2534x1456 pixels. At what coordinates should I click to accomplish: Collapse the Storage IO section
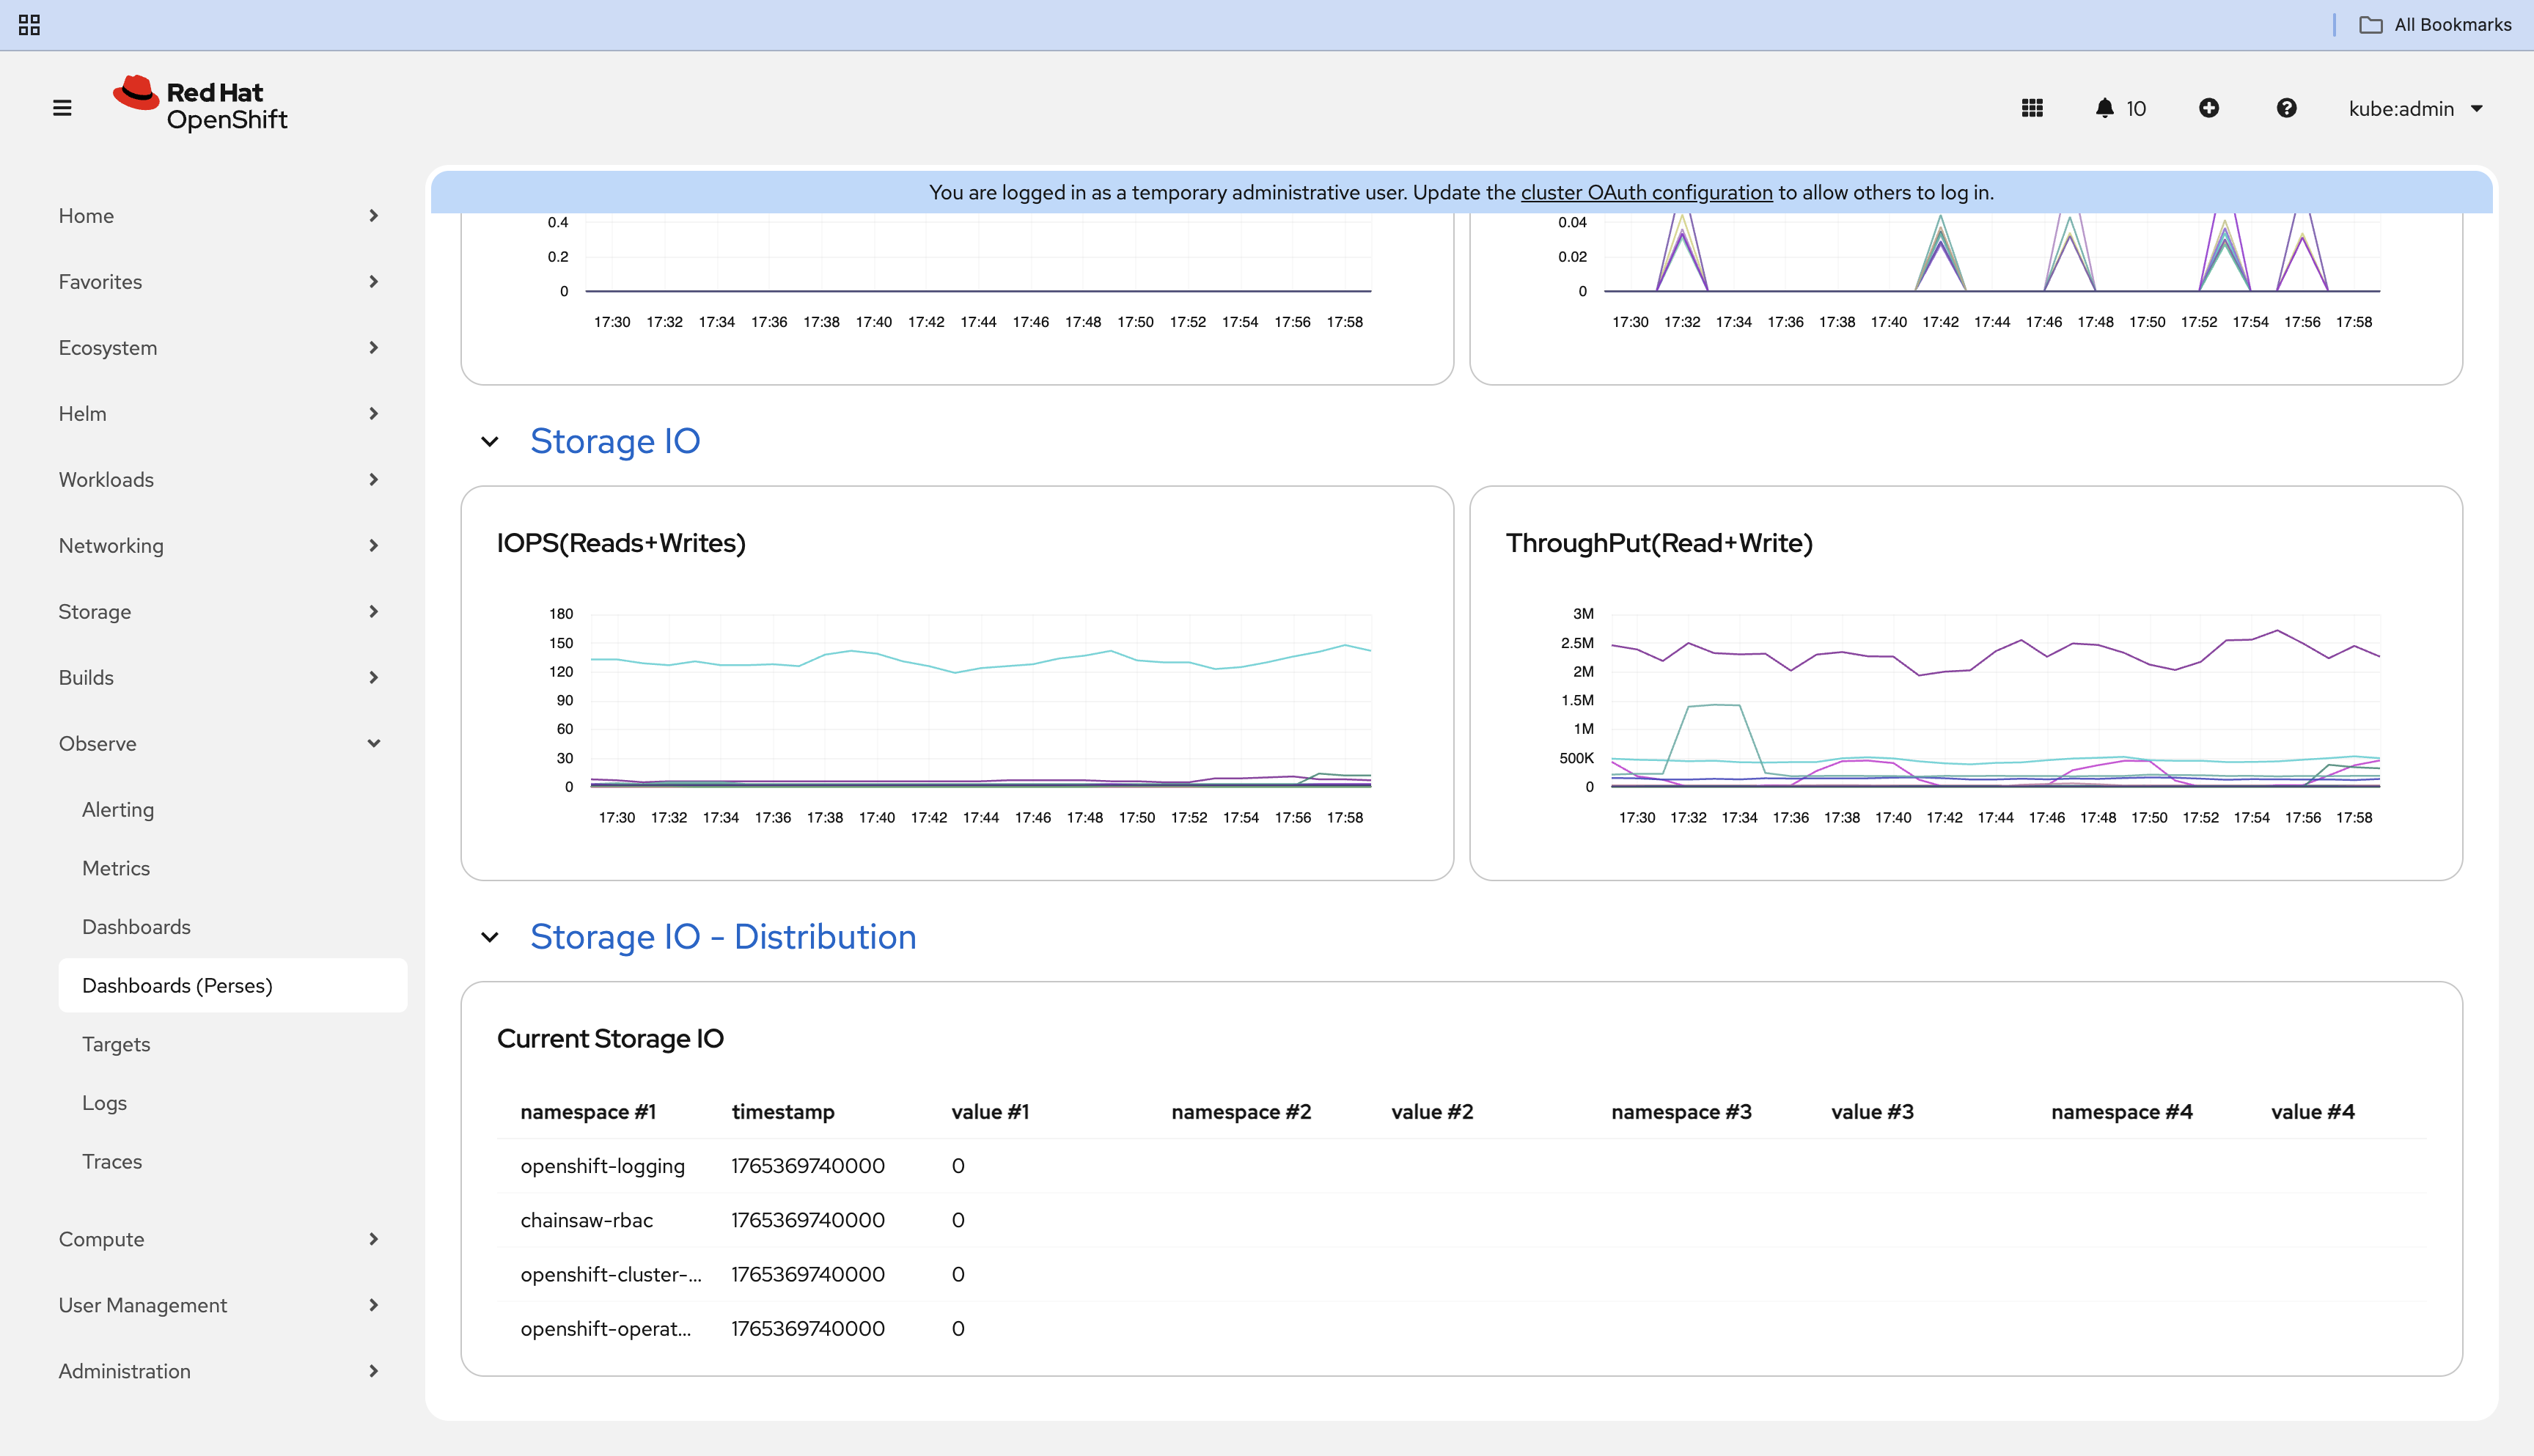pos(490,441)
